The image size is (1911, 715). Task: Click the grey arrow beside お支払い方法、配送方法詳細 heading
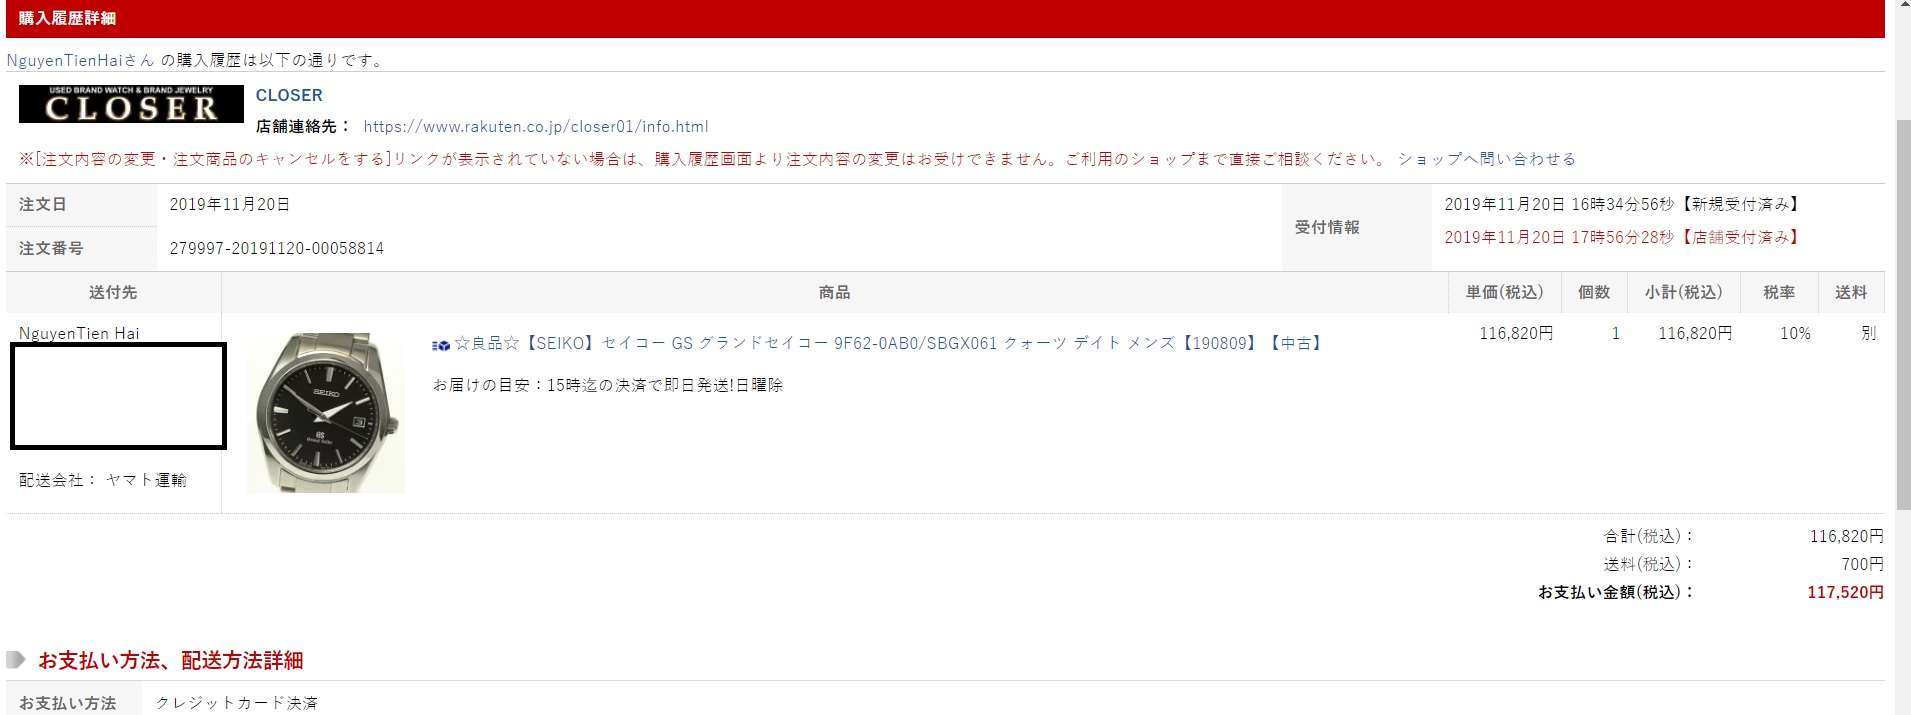tap(16, 660)
